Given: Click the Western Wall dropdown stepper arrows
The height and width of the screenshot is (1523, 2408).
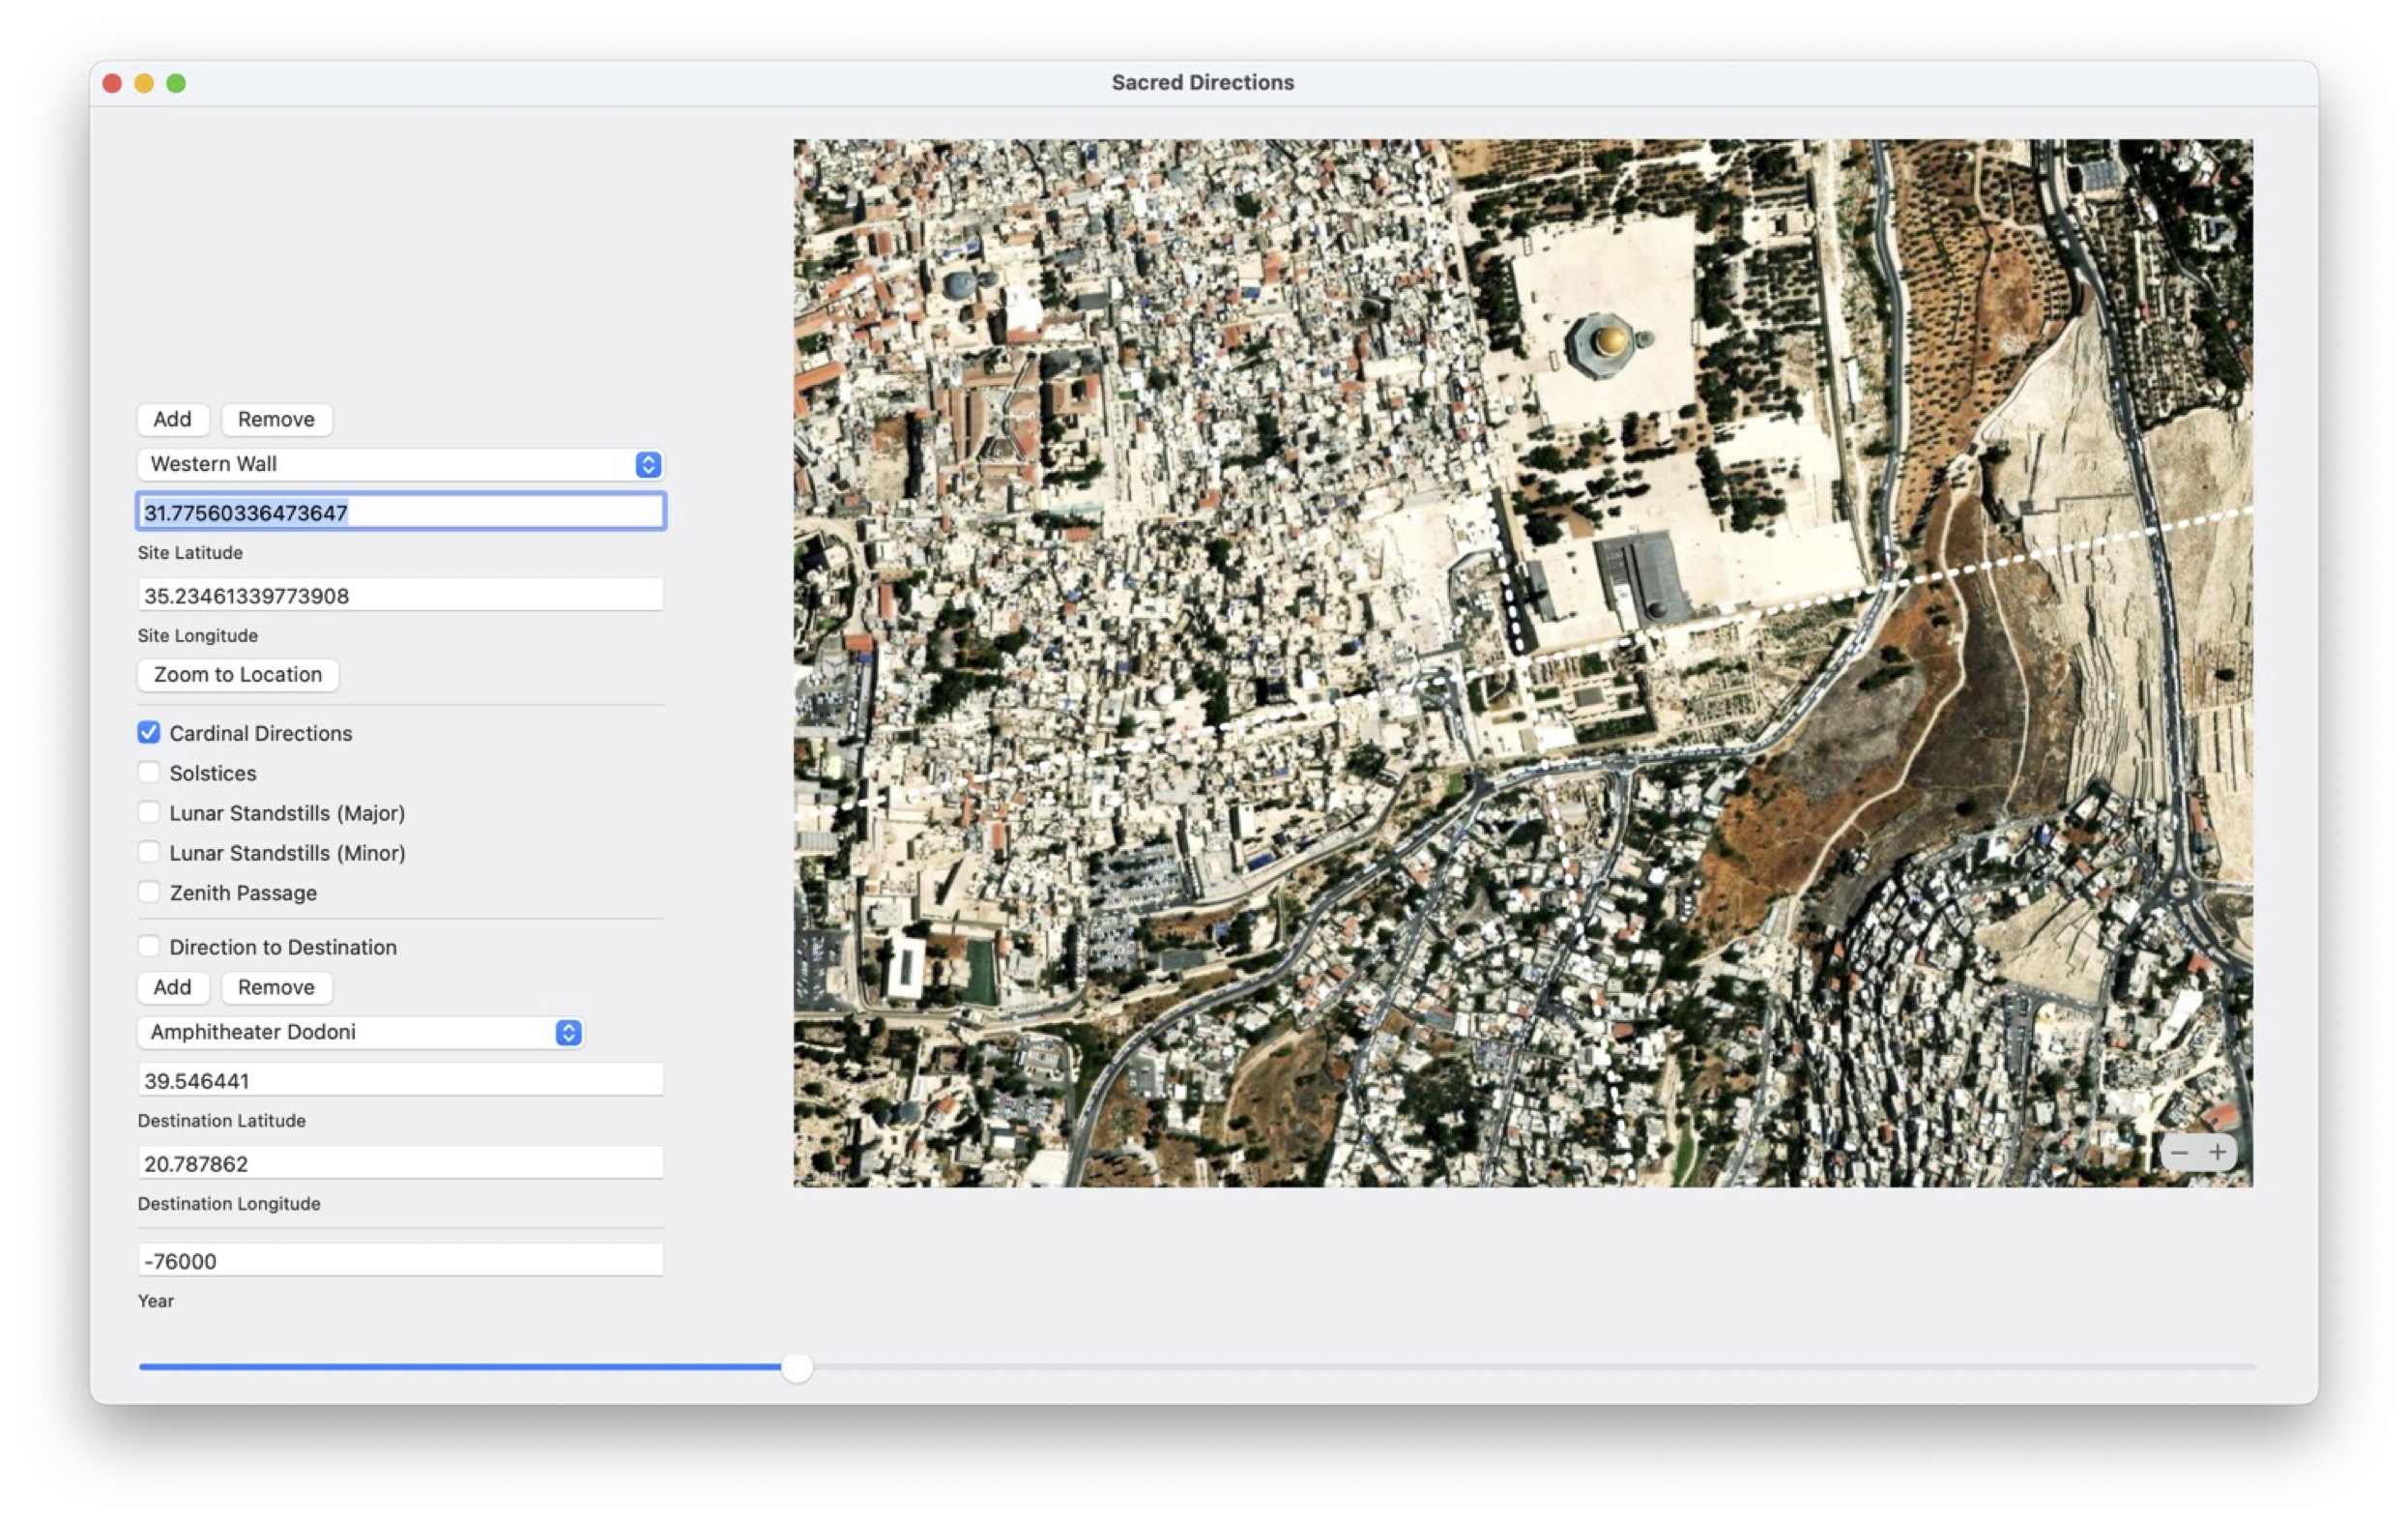Looking at the screenshot, I should point(648,464).
